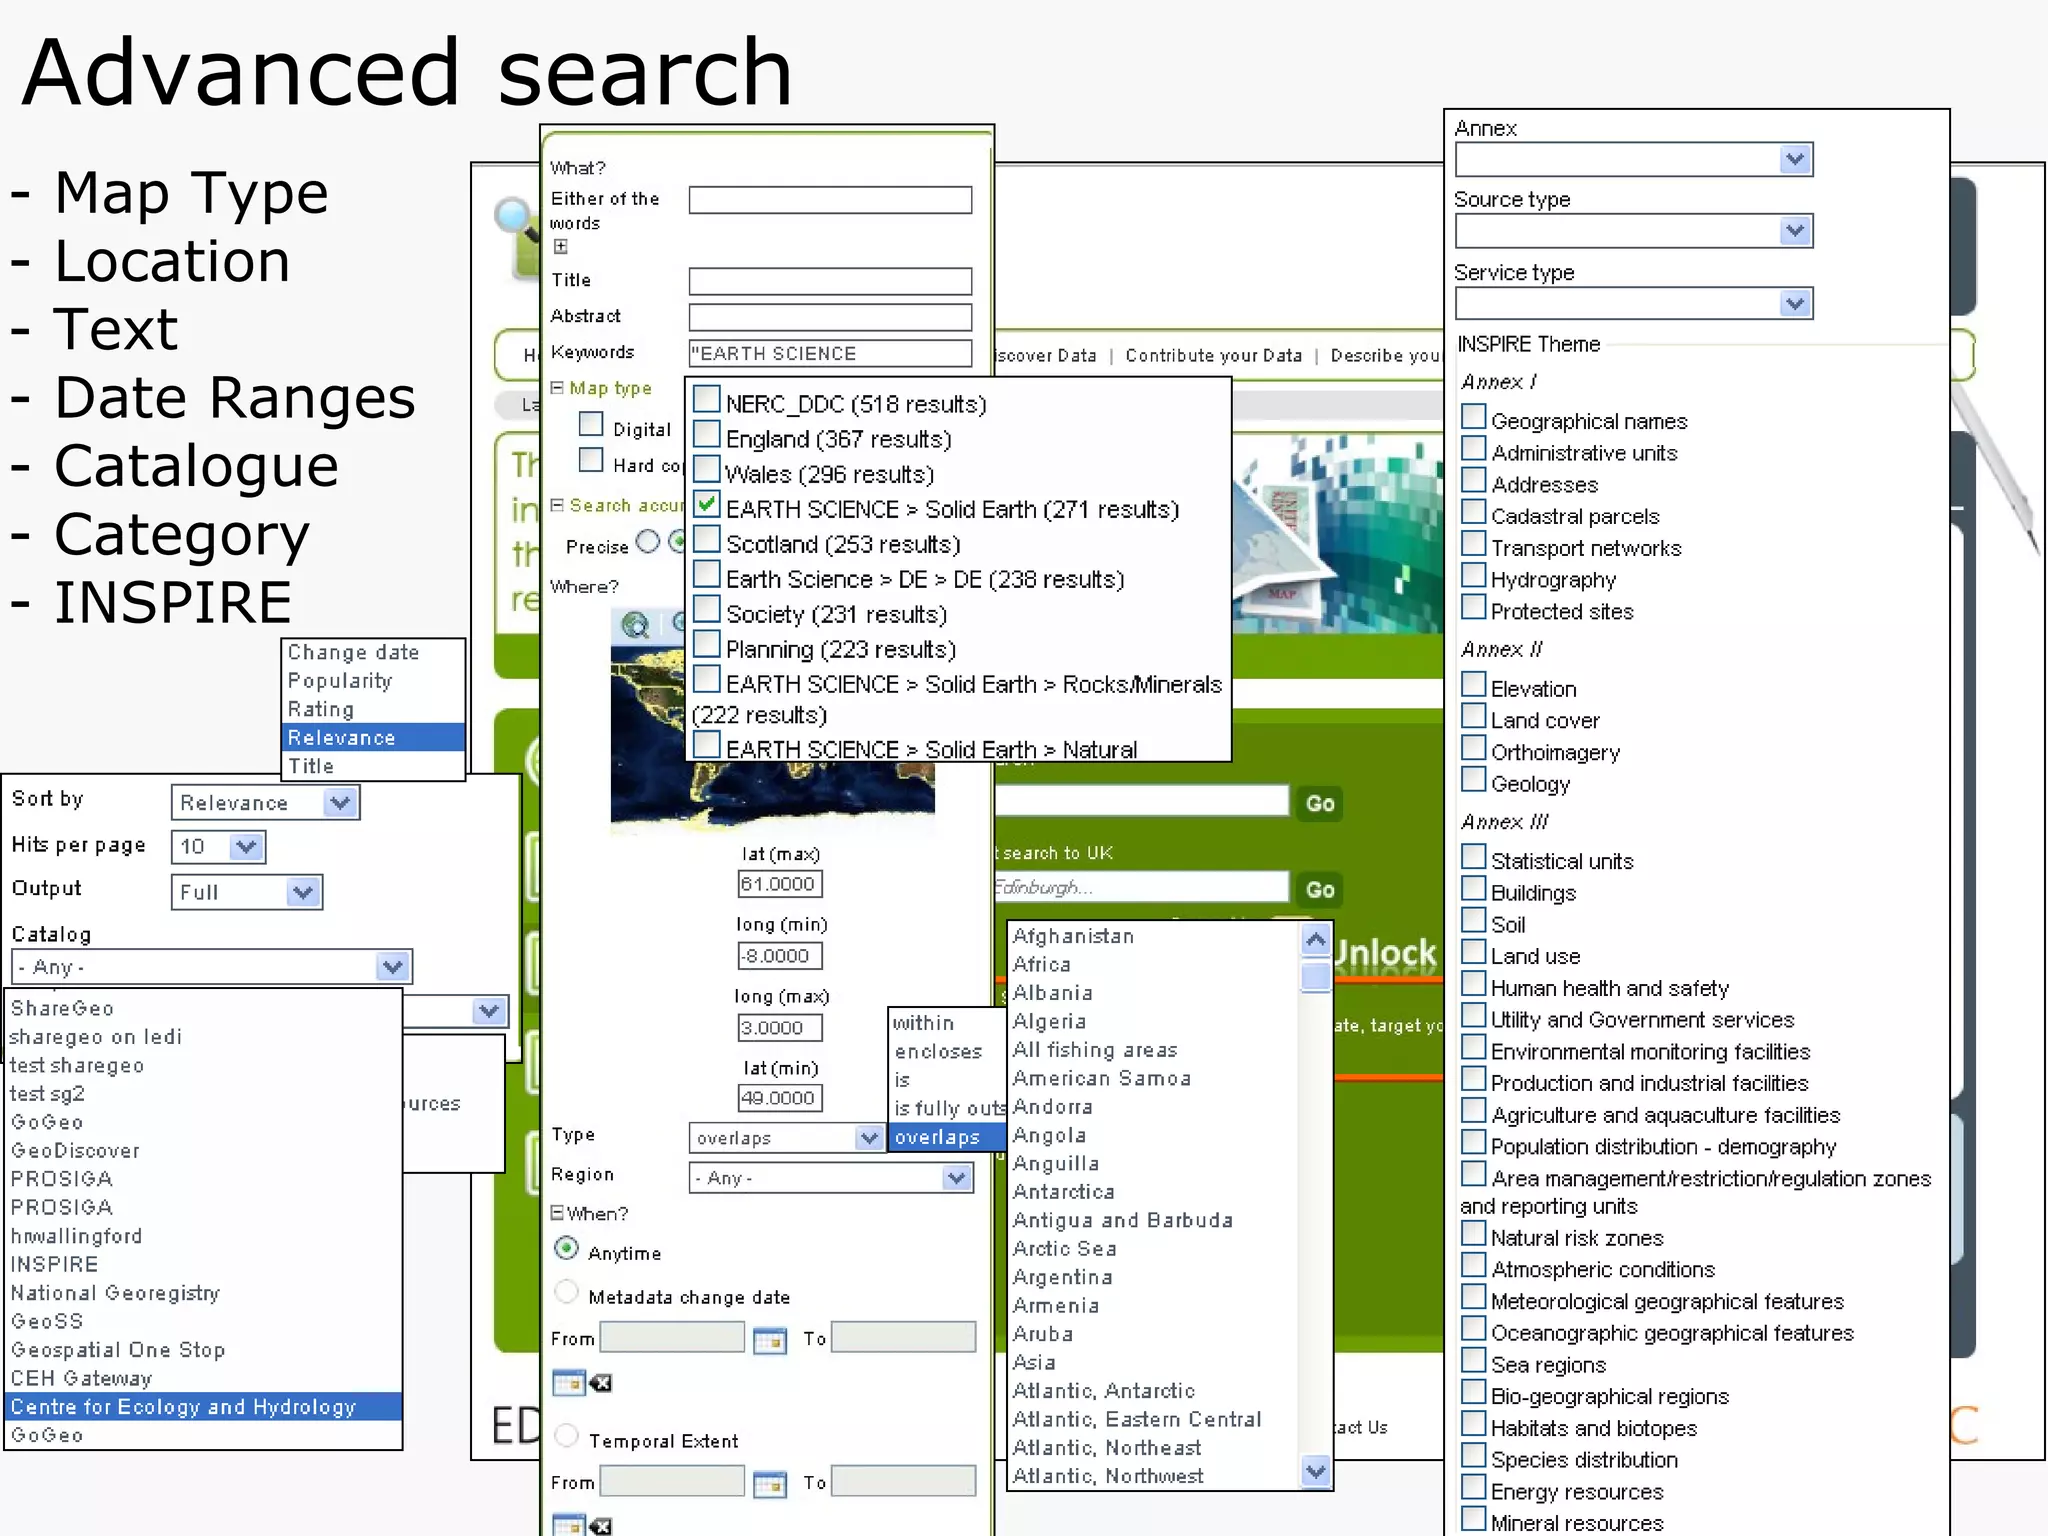Select Centre for Ecology and Hydrology catalog
This screenshot has width=2048, height=1536.
tap(204, 1407)
